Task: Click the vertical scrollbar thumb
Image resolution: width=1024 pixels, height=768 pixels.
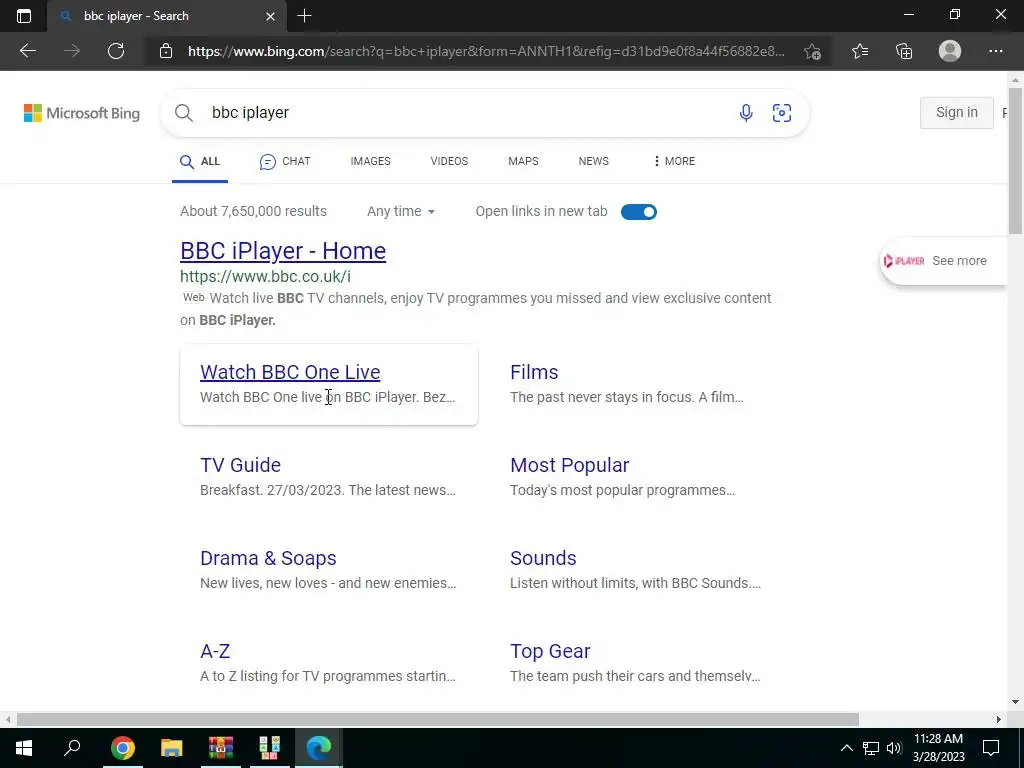Action: point(1015,160)
